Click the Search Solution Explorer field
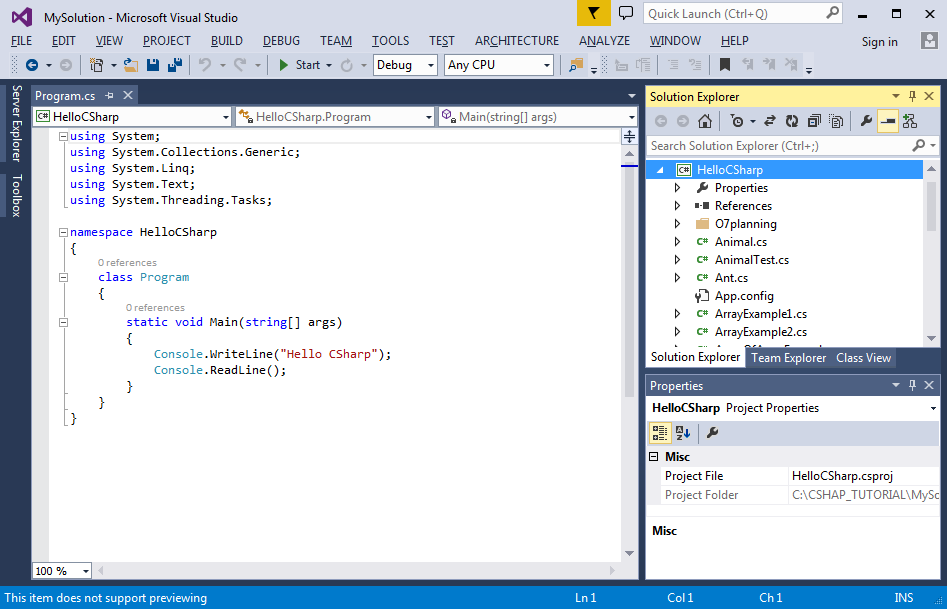This screenshot has width=947, height=609. point(792,146)
